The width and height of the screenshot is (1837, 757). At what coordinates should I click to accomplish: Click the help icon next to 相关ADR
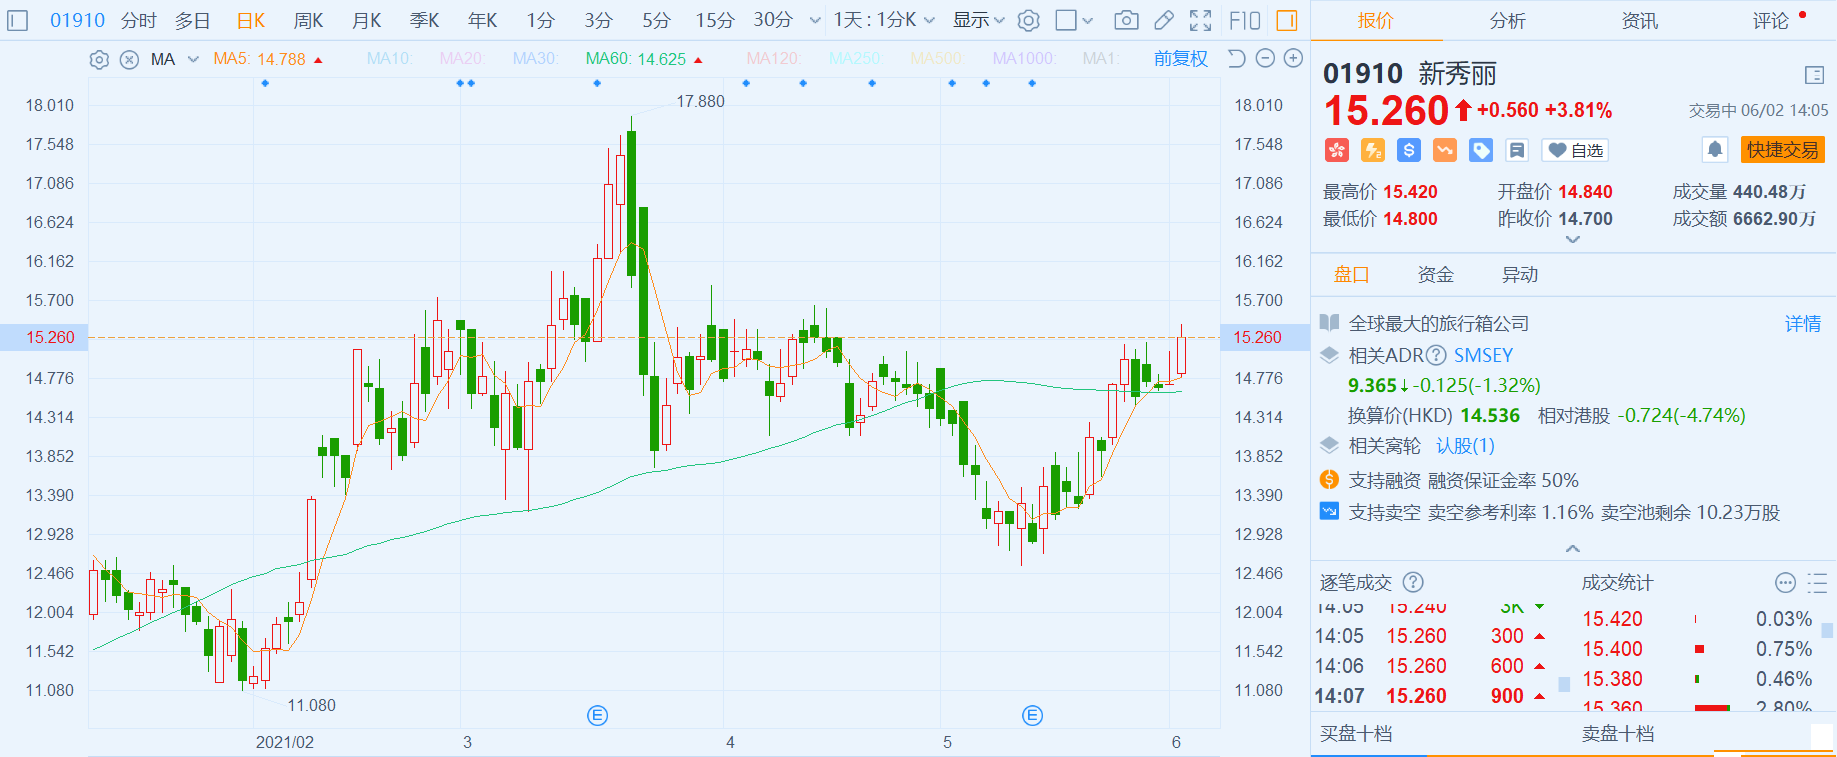pos(1436,355)
